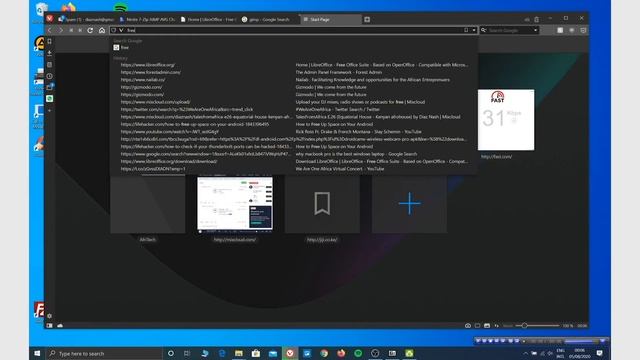
Task: Open the Downloads panel in sidebar
Action: pyautogui.click(x=49, y=53)
